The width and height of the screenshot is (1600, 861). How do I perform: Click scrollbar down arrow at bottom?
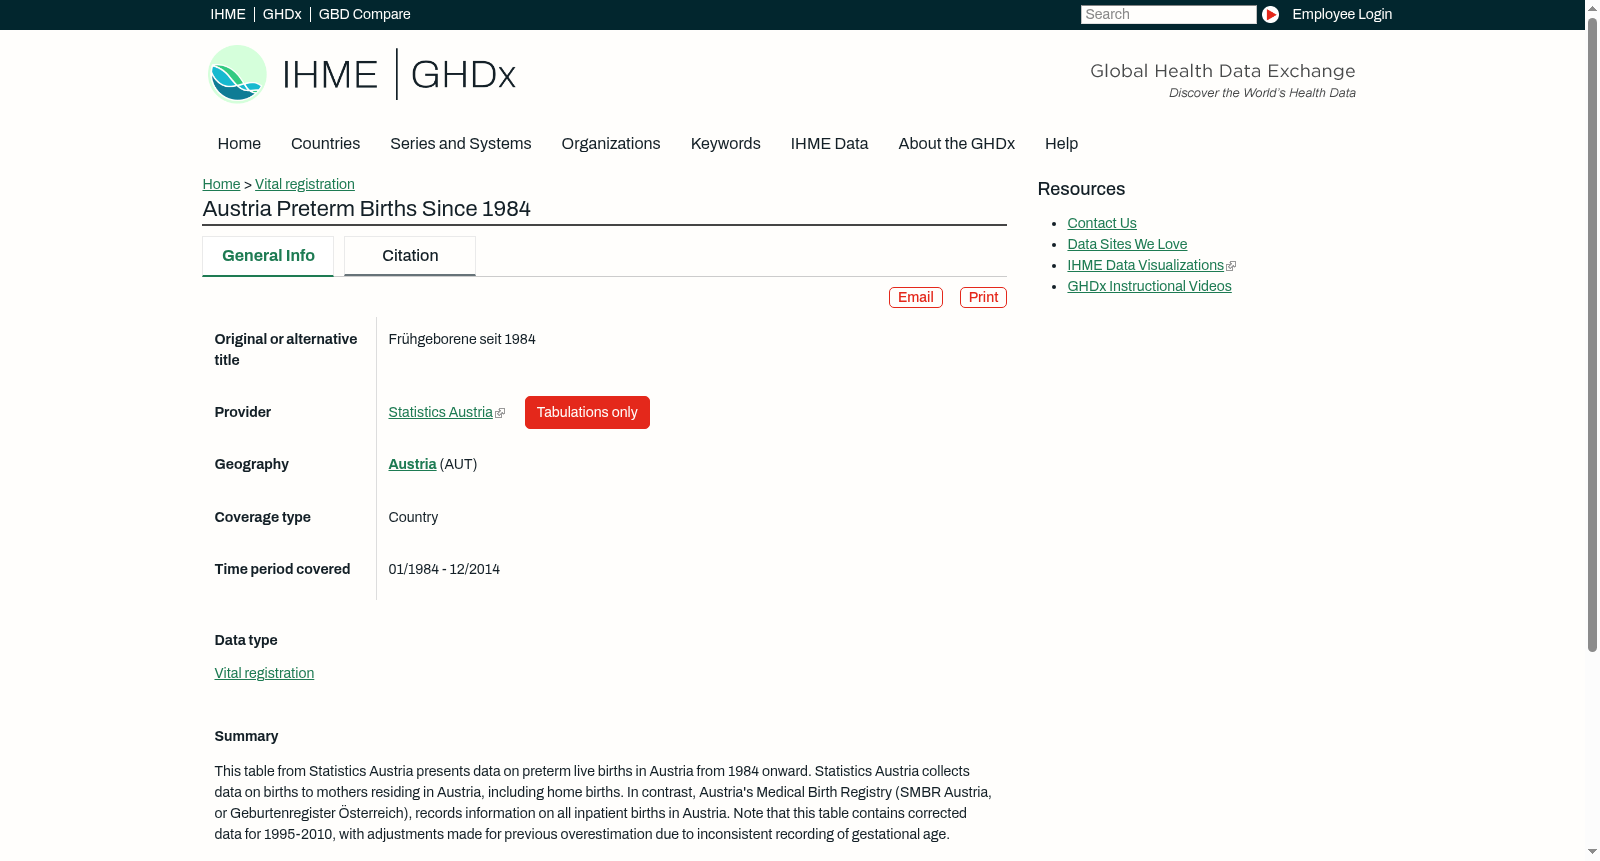[x=1592, y=852]
